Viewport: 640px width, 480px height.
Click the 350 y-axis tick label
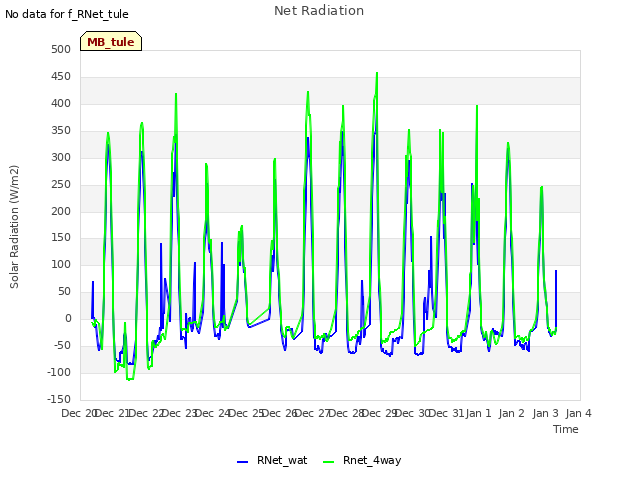tap(61, 130)
